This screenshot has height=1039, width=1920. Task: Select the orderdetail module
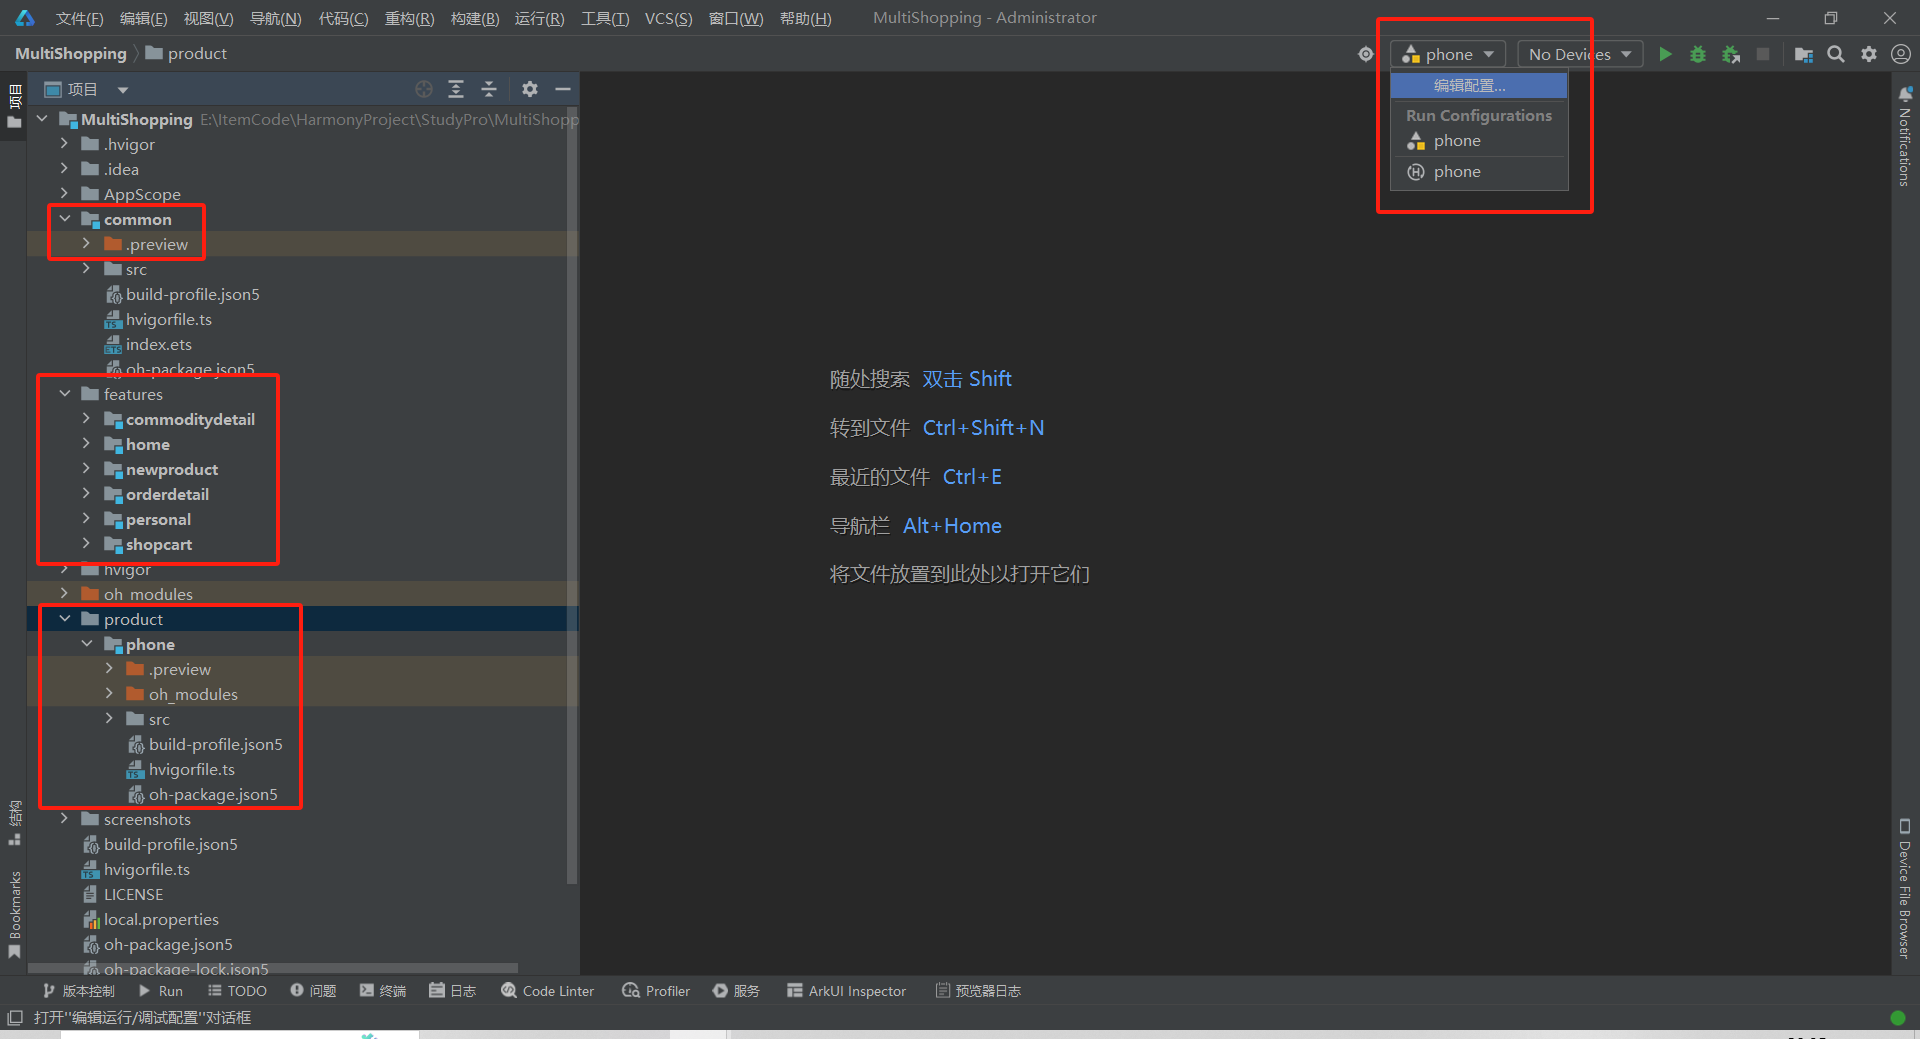167,494
